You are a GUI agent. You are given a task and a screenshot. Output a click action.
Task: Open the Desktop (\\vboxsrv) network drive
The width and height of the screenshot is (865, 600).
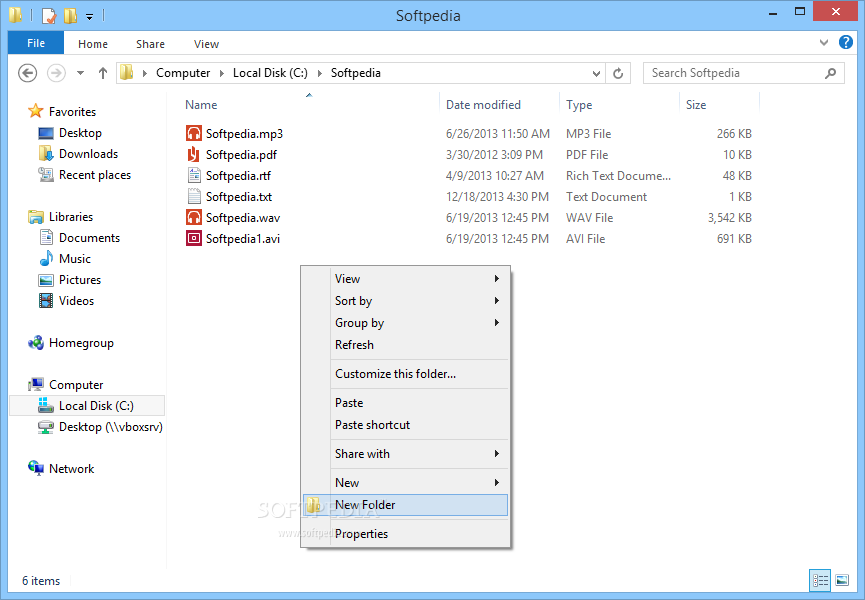[x=110, y=426]
